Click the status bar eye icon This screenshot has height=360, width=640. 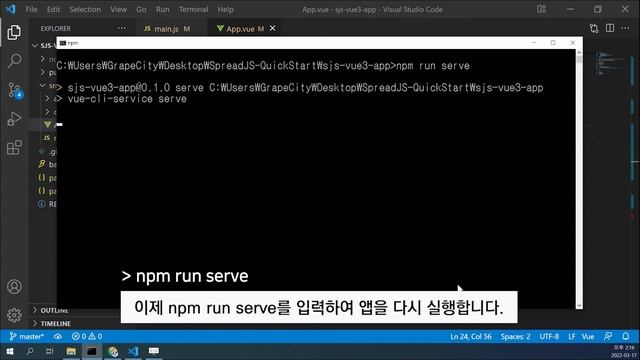pos(58,337)
